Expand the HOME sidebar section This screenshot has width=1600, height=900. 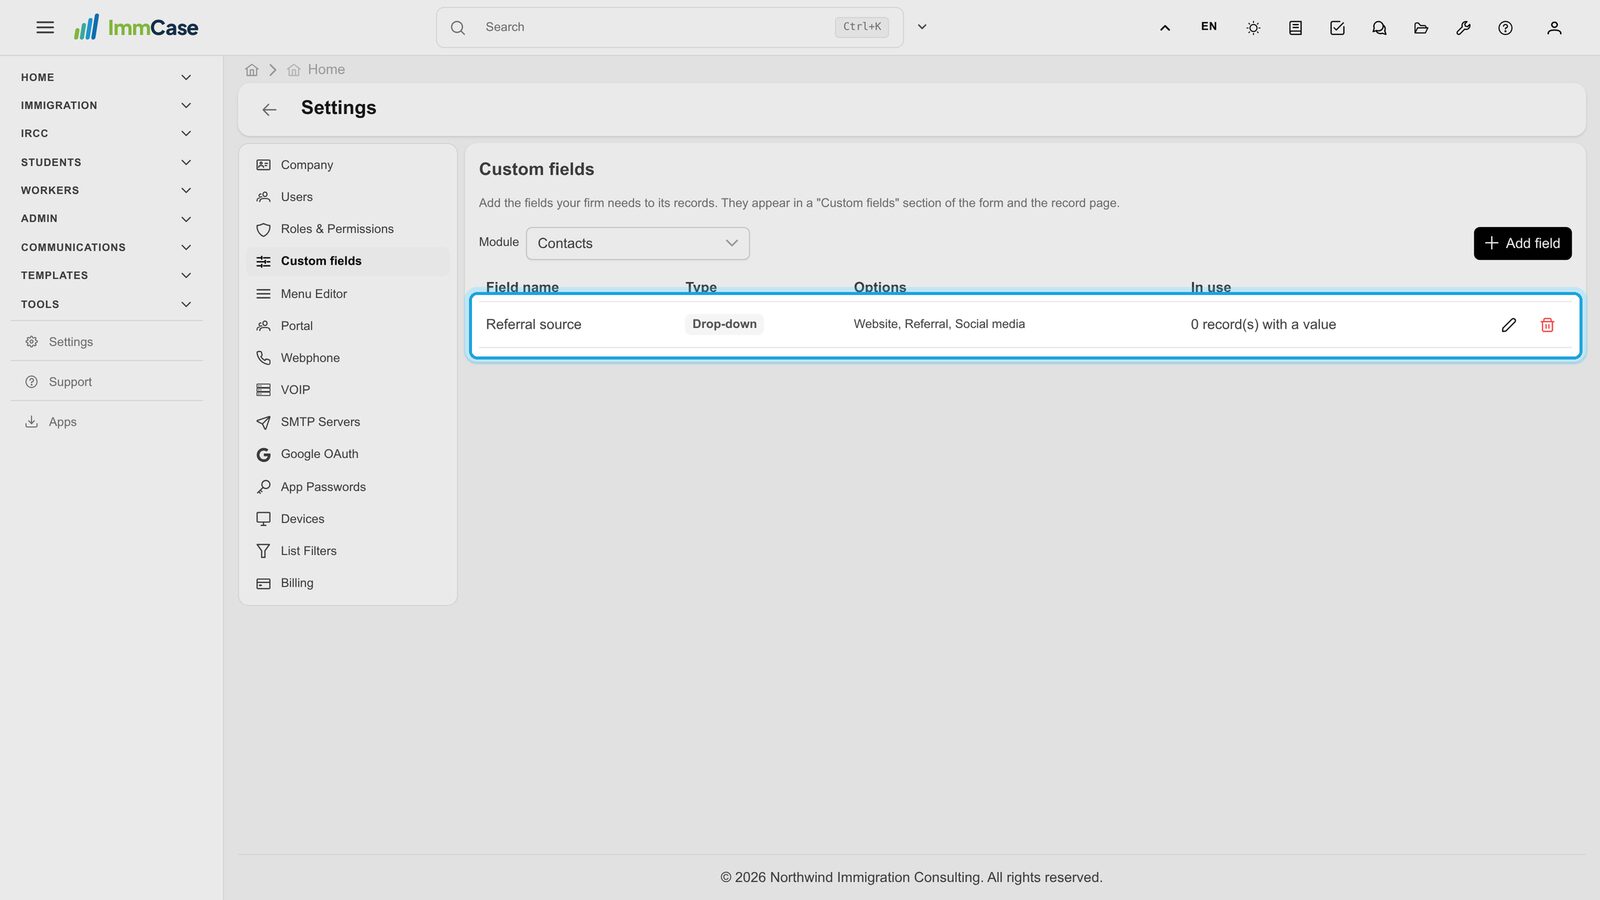pos(106,77)
